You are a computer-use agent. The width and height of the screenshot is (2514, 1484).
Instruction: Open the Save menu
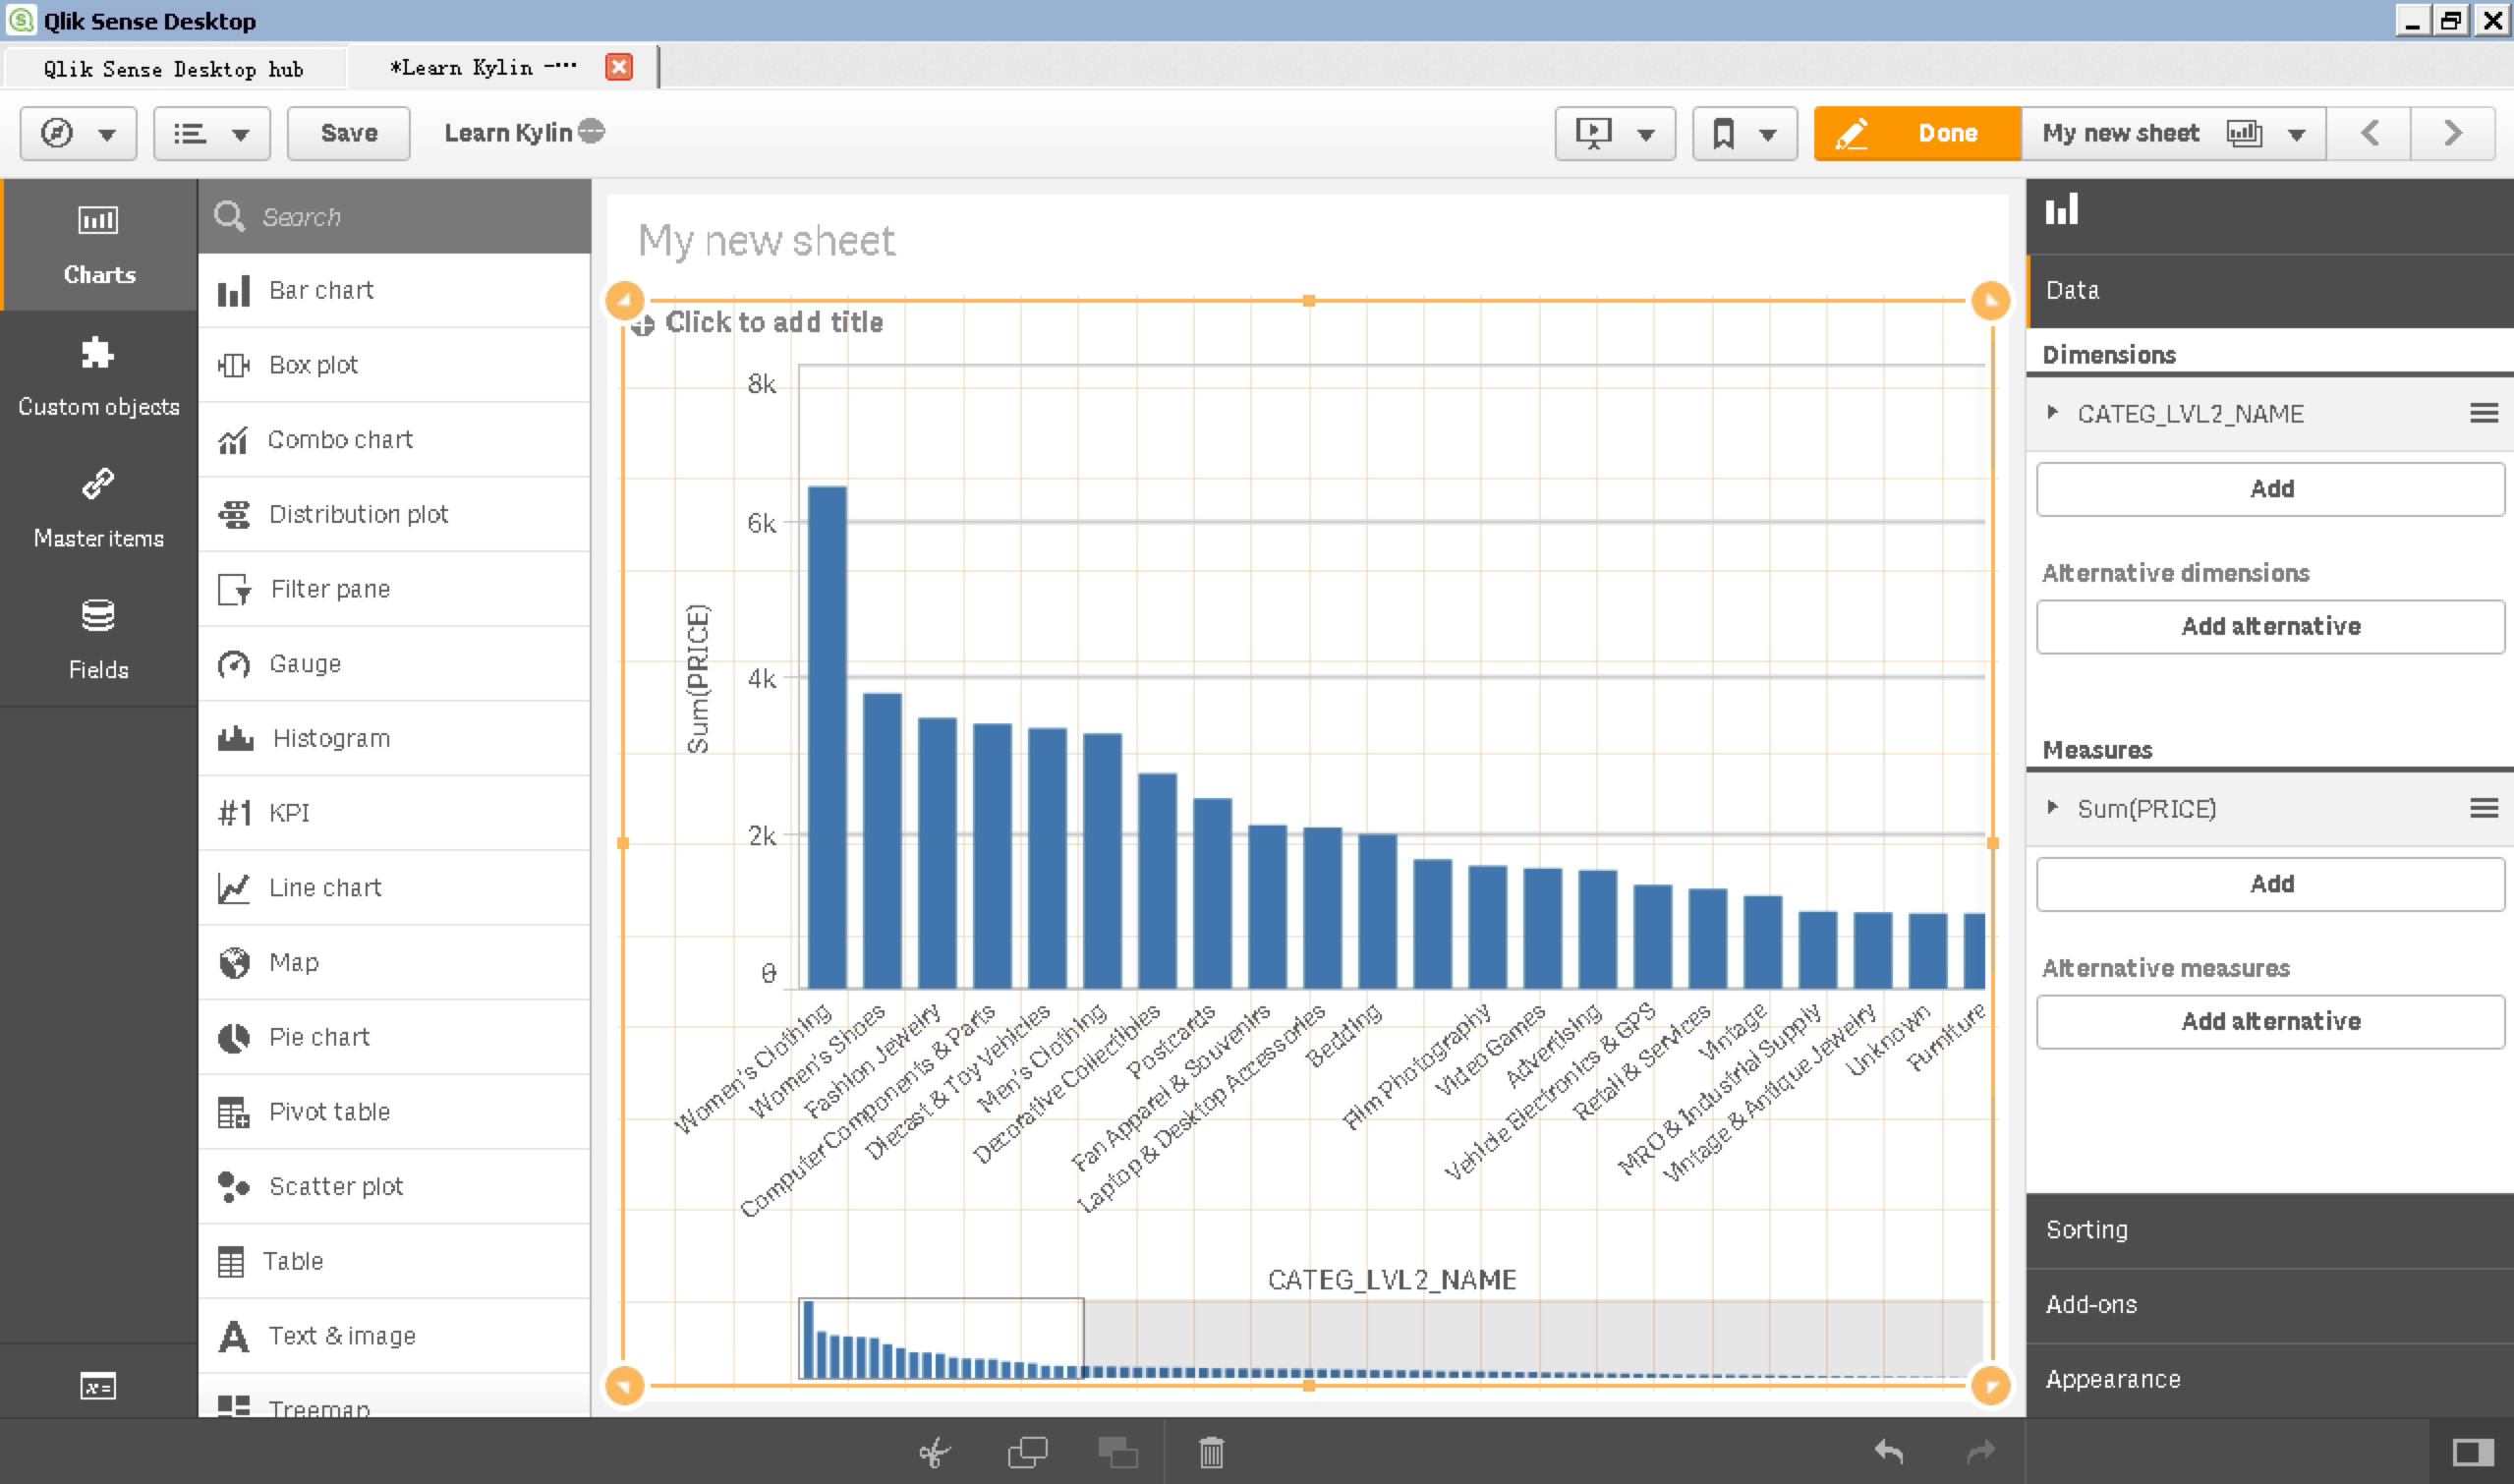coord(346,133)
